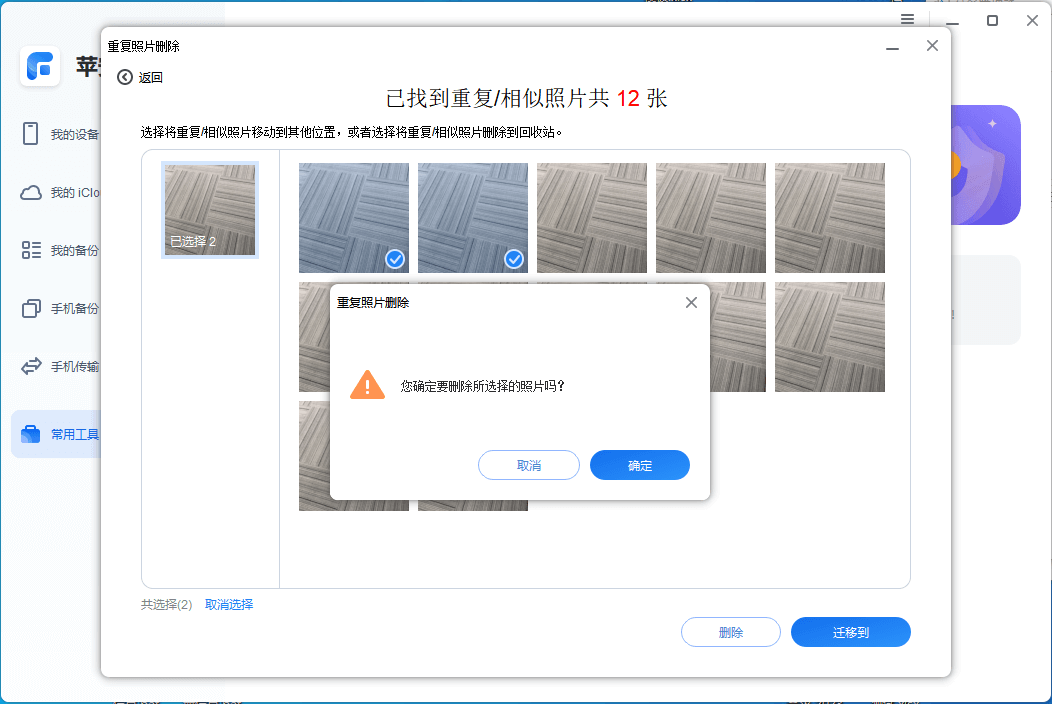Deselect the first checked photo
The height and width of the screenshot is (704, 1052).
(394, 260)
